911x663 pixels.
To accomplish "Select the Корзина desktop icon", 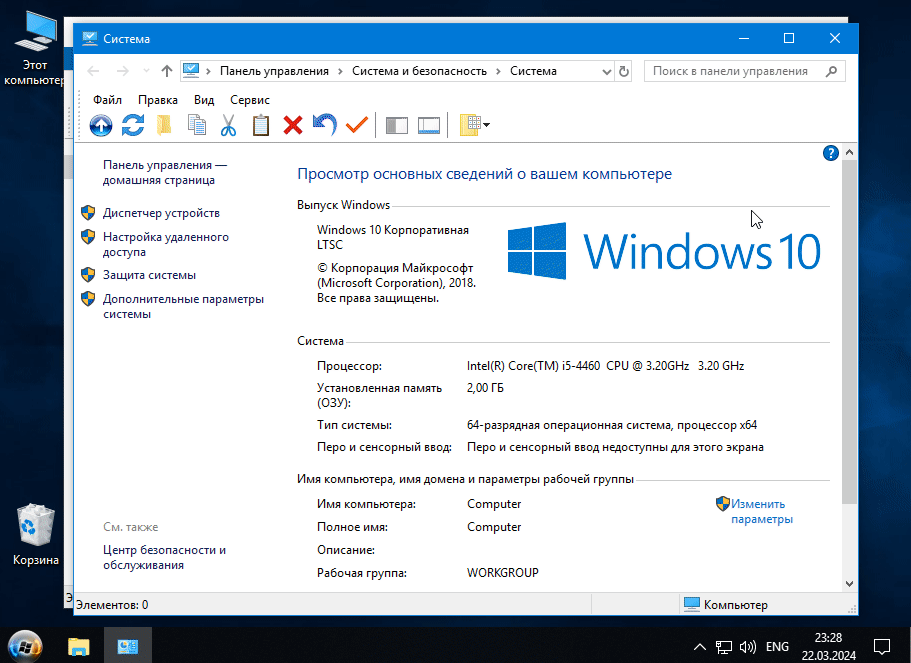I will (x=35, y=535).
